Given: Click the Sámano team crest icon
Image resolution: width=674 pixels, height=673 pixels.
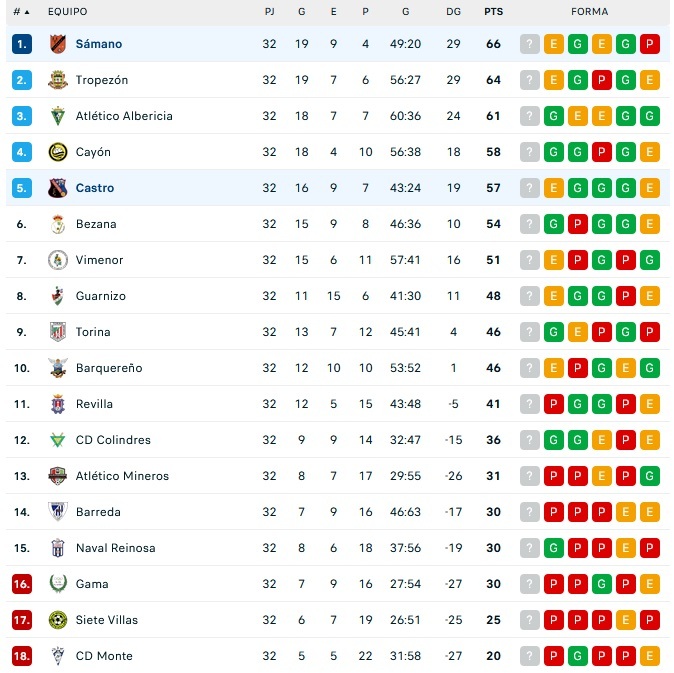Looking at the screenshot, I should click(x=58, y=44).
